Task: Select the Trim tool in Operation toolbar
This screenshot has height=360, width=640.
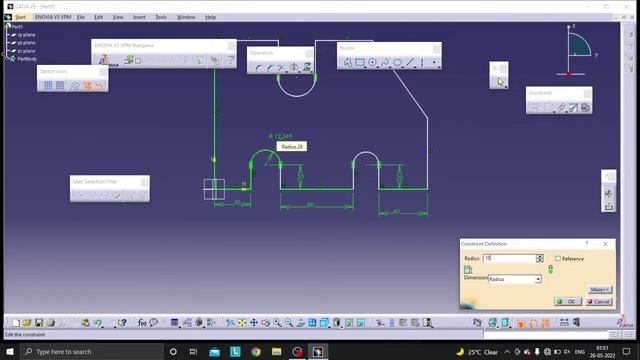Action: point(281,68)
